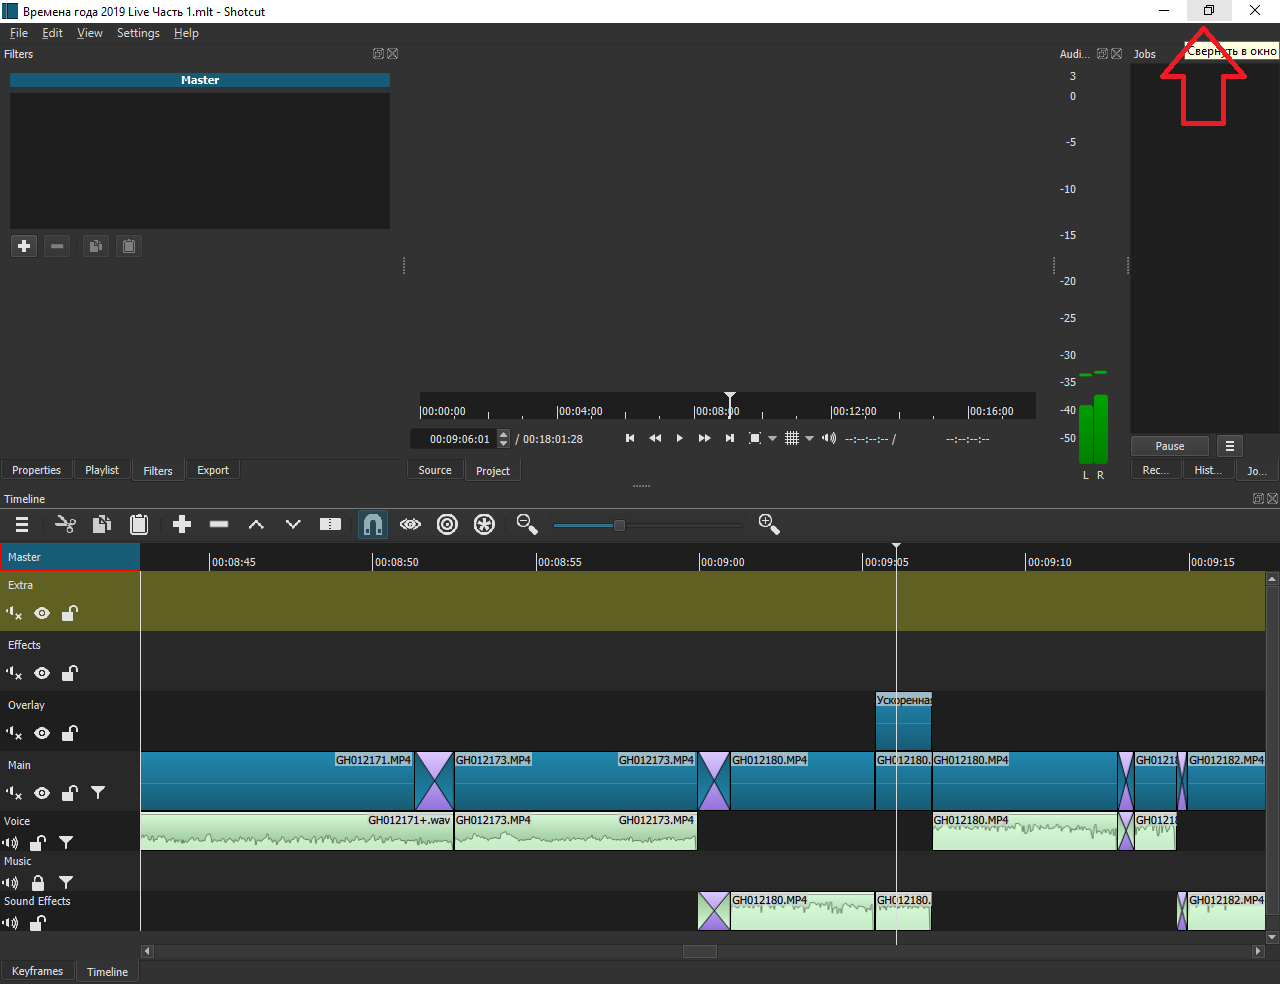Toggle snapping magnet in timeline toolbar
Viewport: 1280px width, 984px height.
[x=373, y=524]
